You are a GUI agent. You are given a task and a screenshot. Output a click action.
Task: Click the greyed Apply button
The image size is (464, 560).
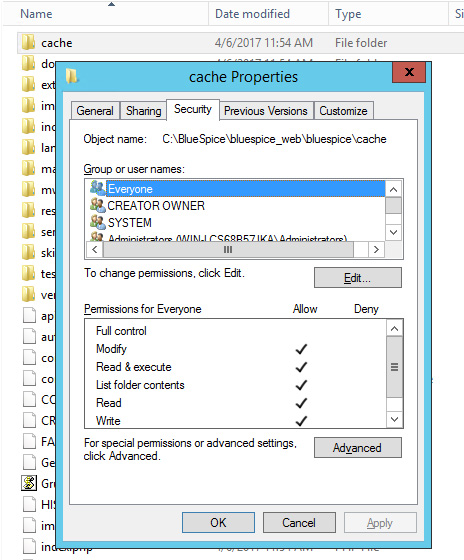[x=380, y=522]
